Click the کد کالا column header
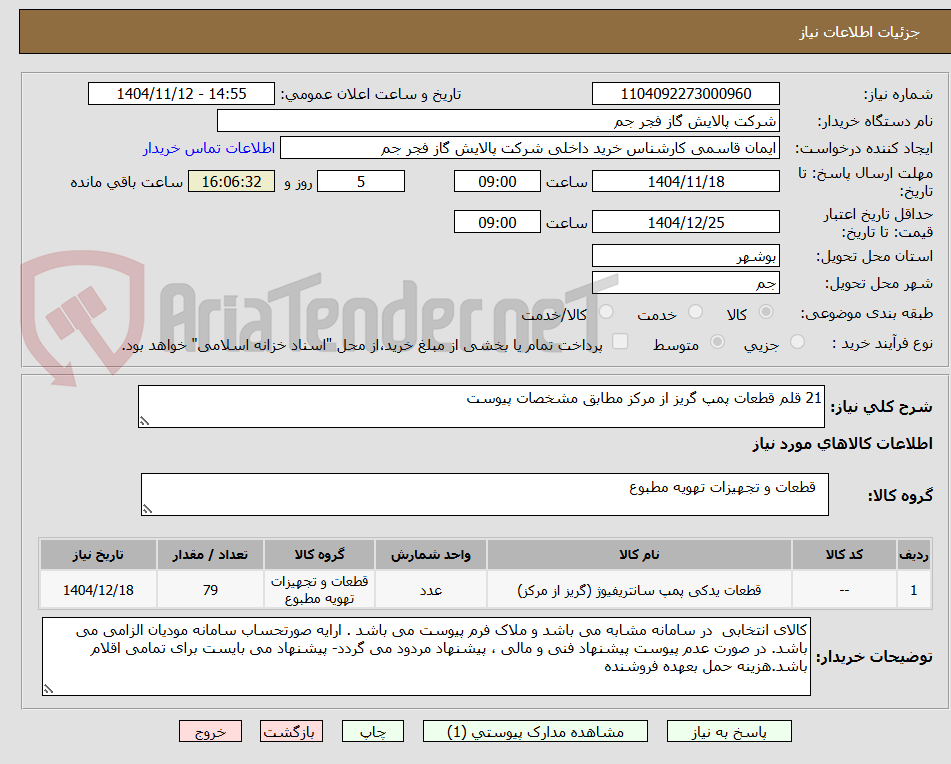 point(844,555)
